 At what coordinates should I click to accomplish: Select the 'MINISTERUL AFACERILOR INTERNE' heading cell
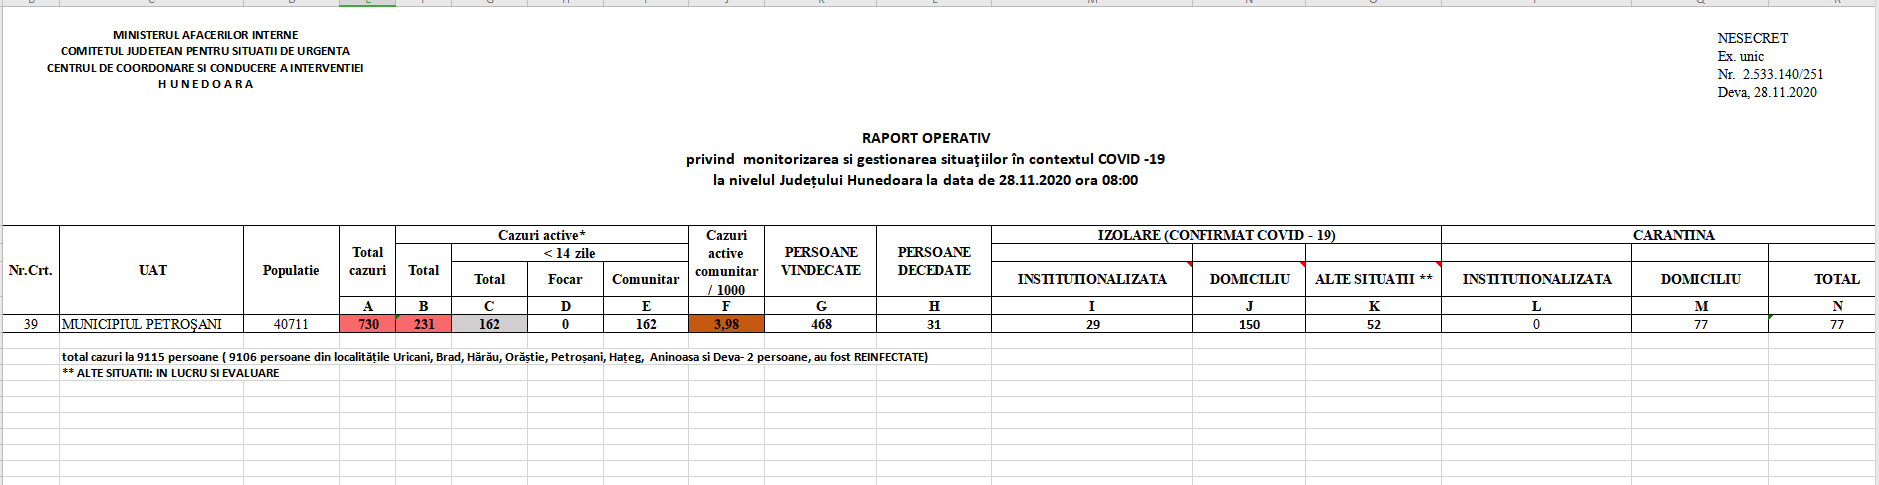(205, 35)
